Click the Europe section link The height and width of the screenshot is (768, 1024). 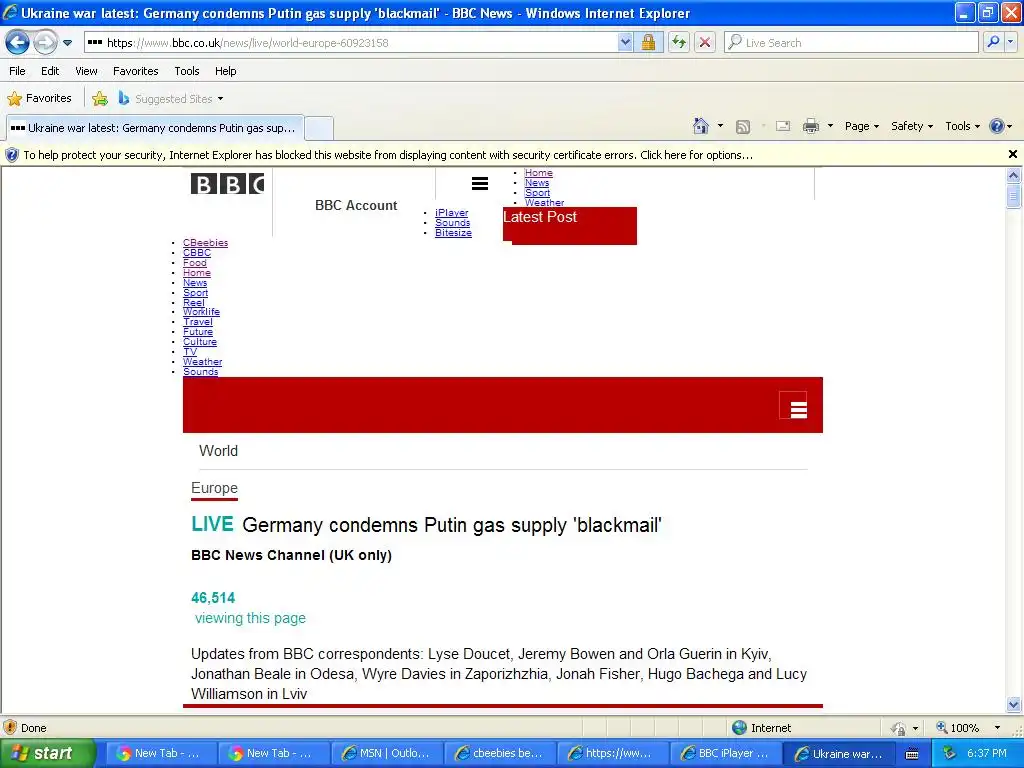214,488
